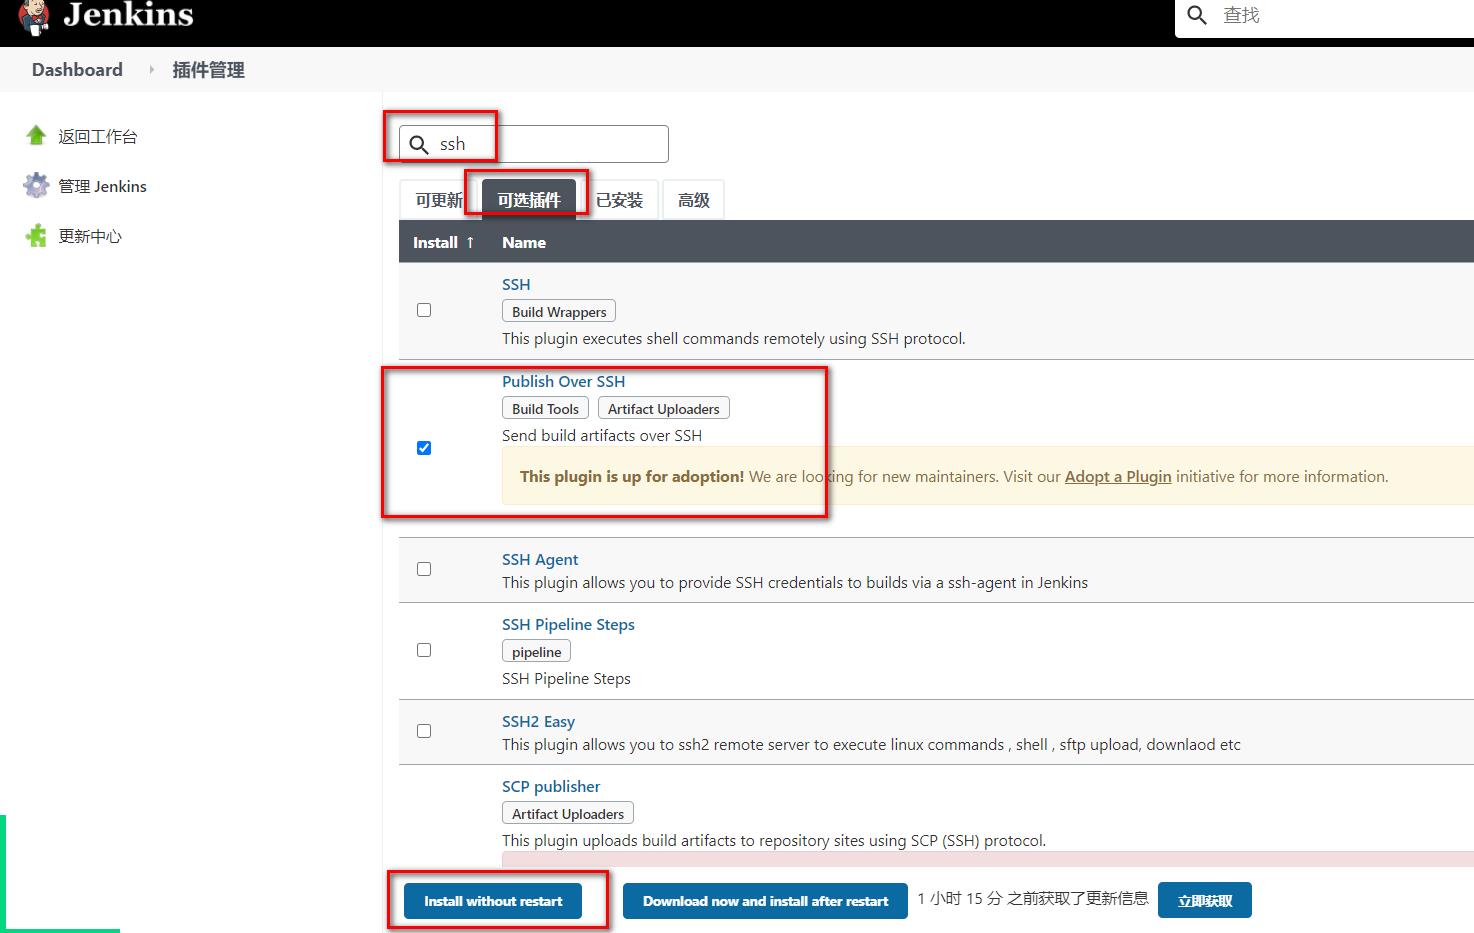Click the green up-arrow icon for 返回工作台
1474x933 pixels.
(x=36, y=135)
